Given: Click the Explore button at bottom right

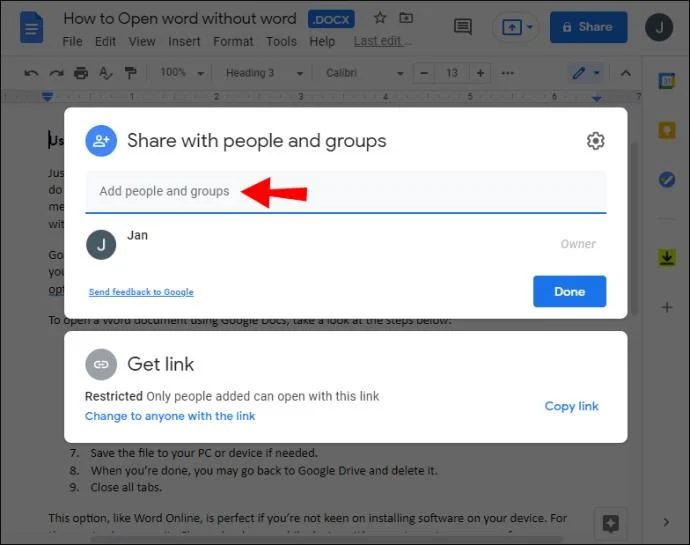Looking at the screenshot, I should pyautogui.click(x=610, y=524).
